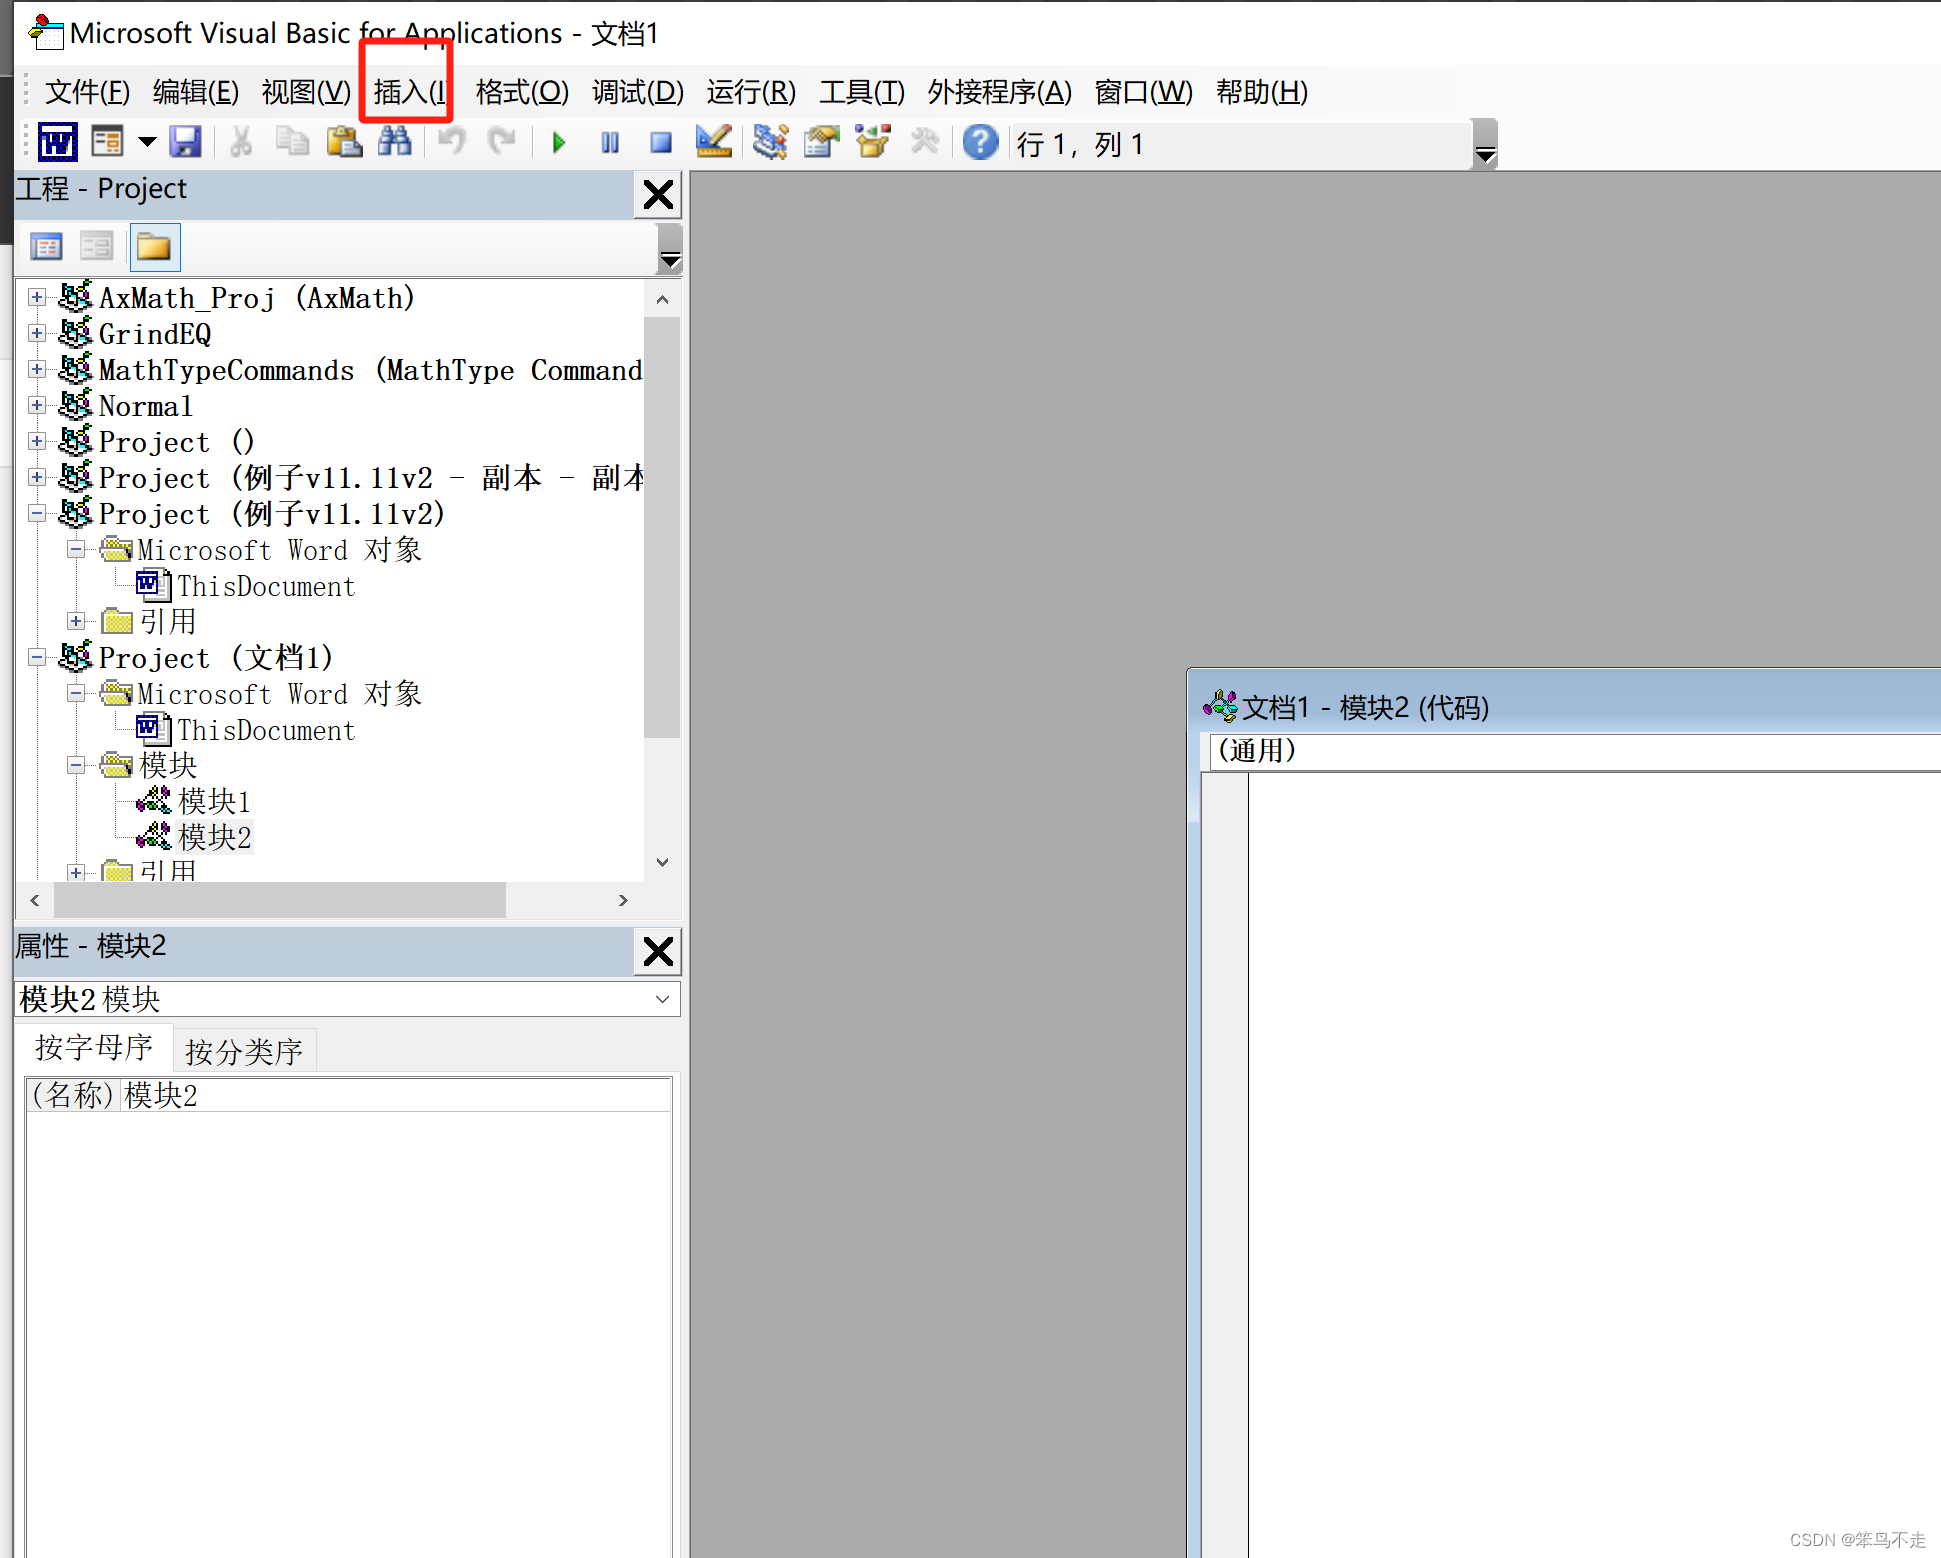The width and height of the screenshot is (1941, 1558).
Task: Click the Redo arrow icon
Action: (501, 142)
